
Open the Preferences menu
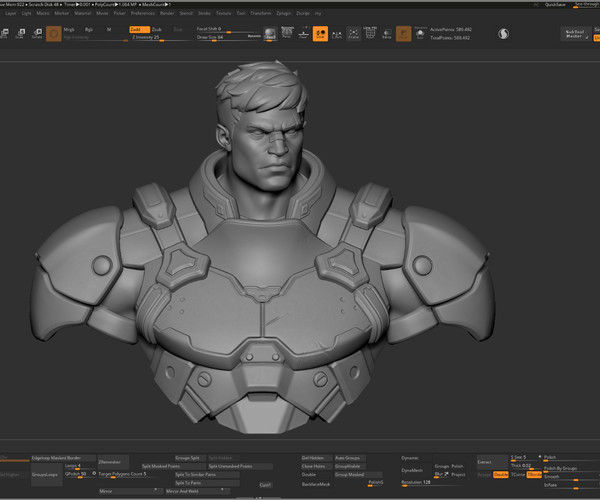(143, 13)
